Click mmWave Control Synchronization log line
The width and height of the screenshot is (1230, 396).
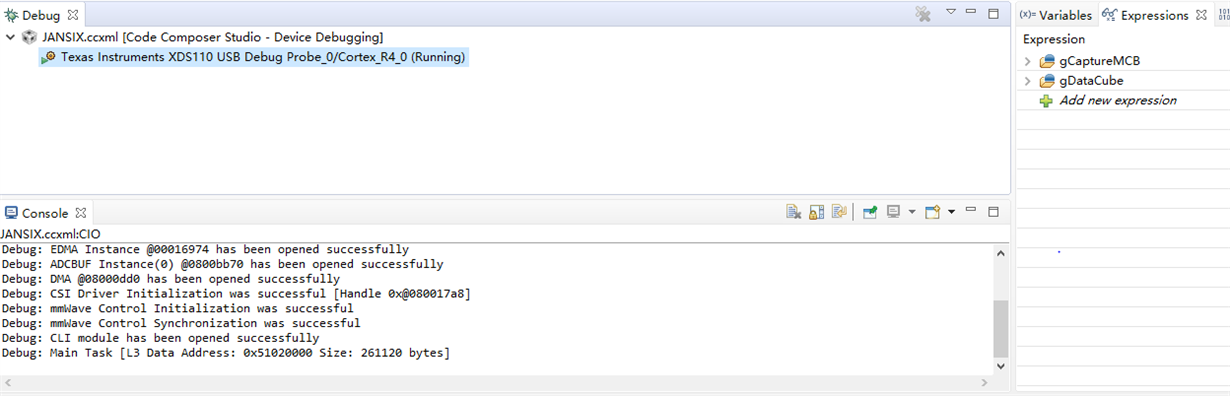tap(181, 323)
